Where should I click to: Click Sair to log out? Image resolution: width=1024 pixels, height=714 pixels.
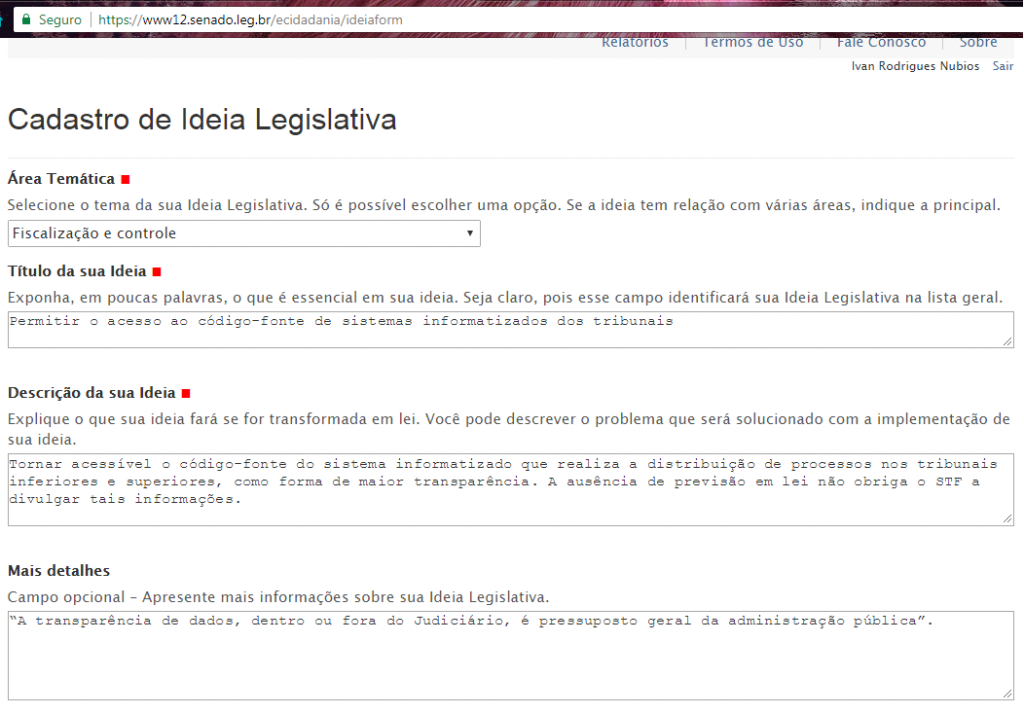click(x=1002, y=66)
